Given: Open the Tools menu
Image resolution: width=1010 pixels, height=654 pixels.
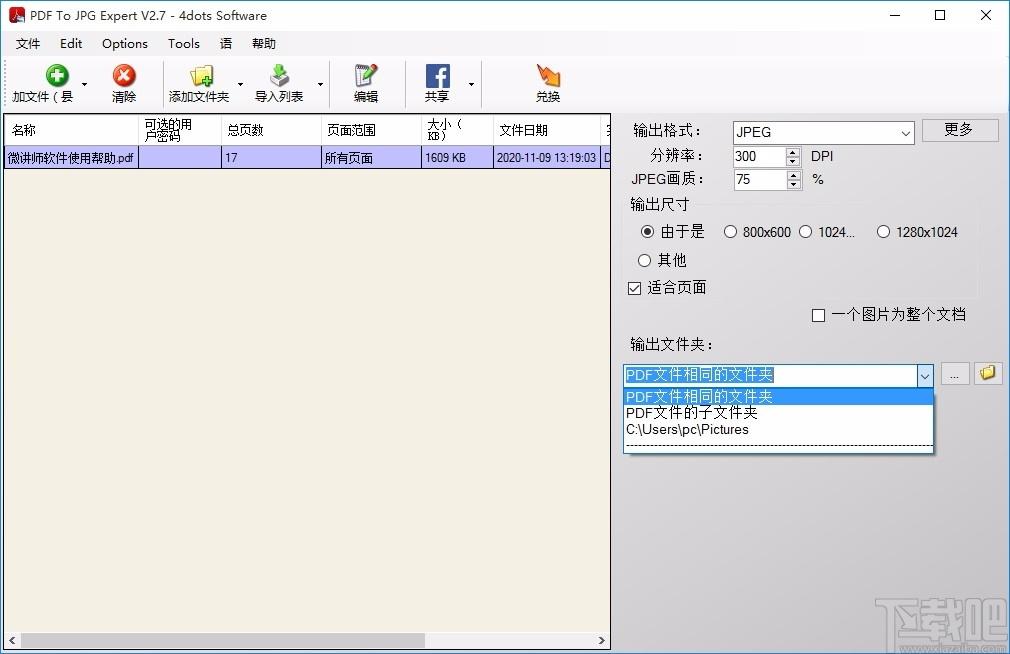Looking at the screenshot, I should (184, 43).
